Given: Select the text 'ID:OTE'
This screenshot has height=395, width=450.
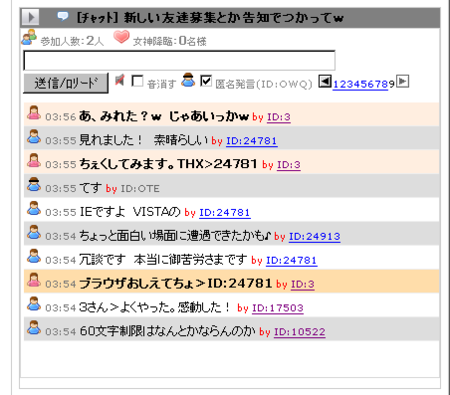Looking at the screenshot, I should click(140, 189).
